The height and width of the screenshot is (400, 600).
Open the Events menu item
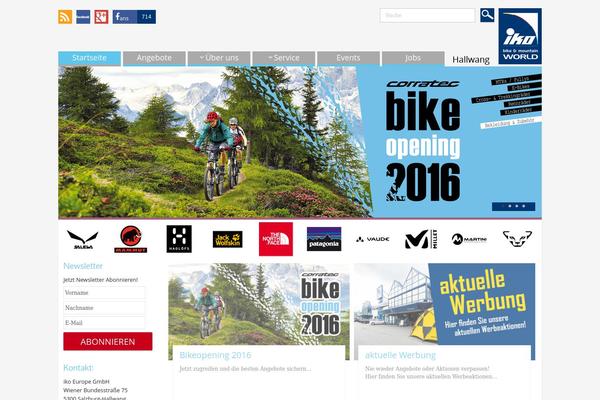point(348,58)
